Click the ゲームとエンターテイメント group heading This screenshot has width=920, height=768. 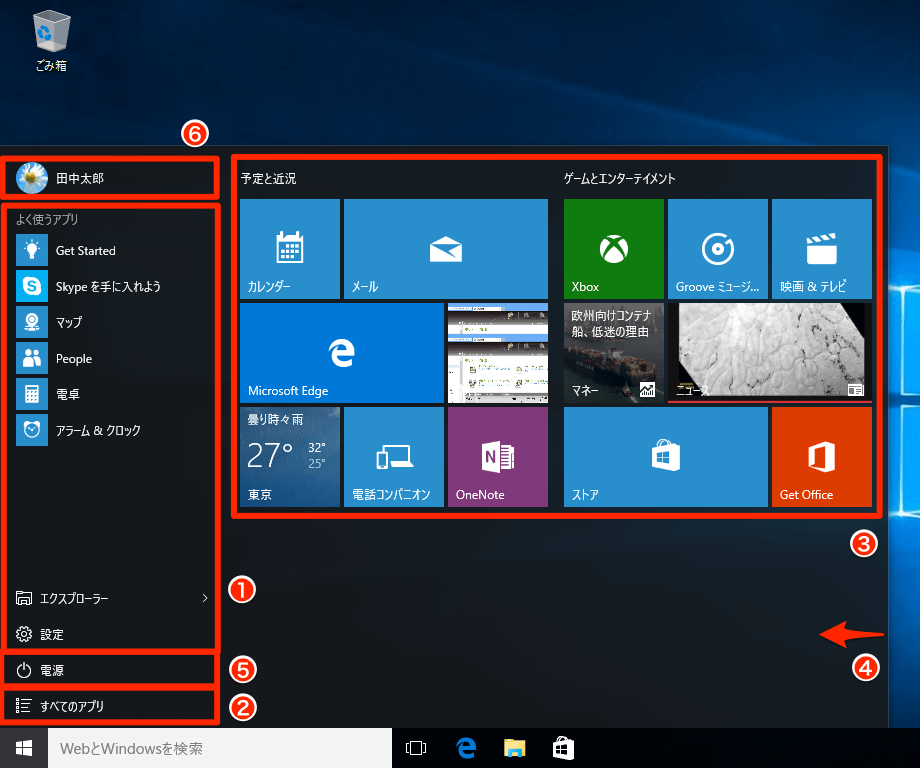coord(620,178)
